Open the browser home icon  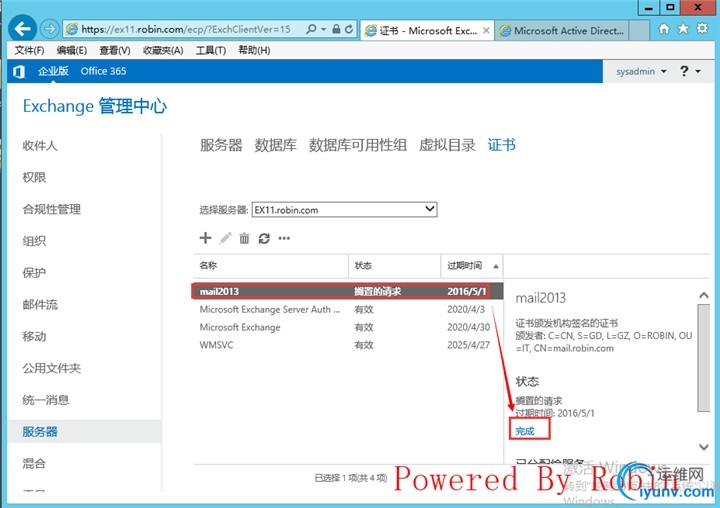tap(664, 29)
